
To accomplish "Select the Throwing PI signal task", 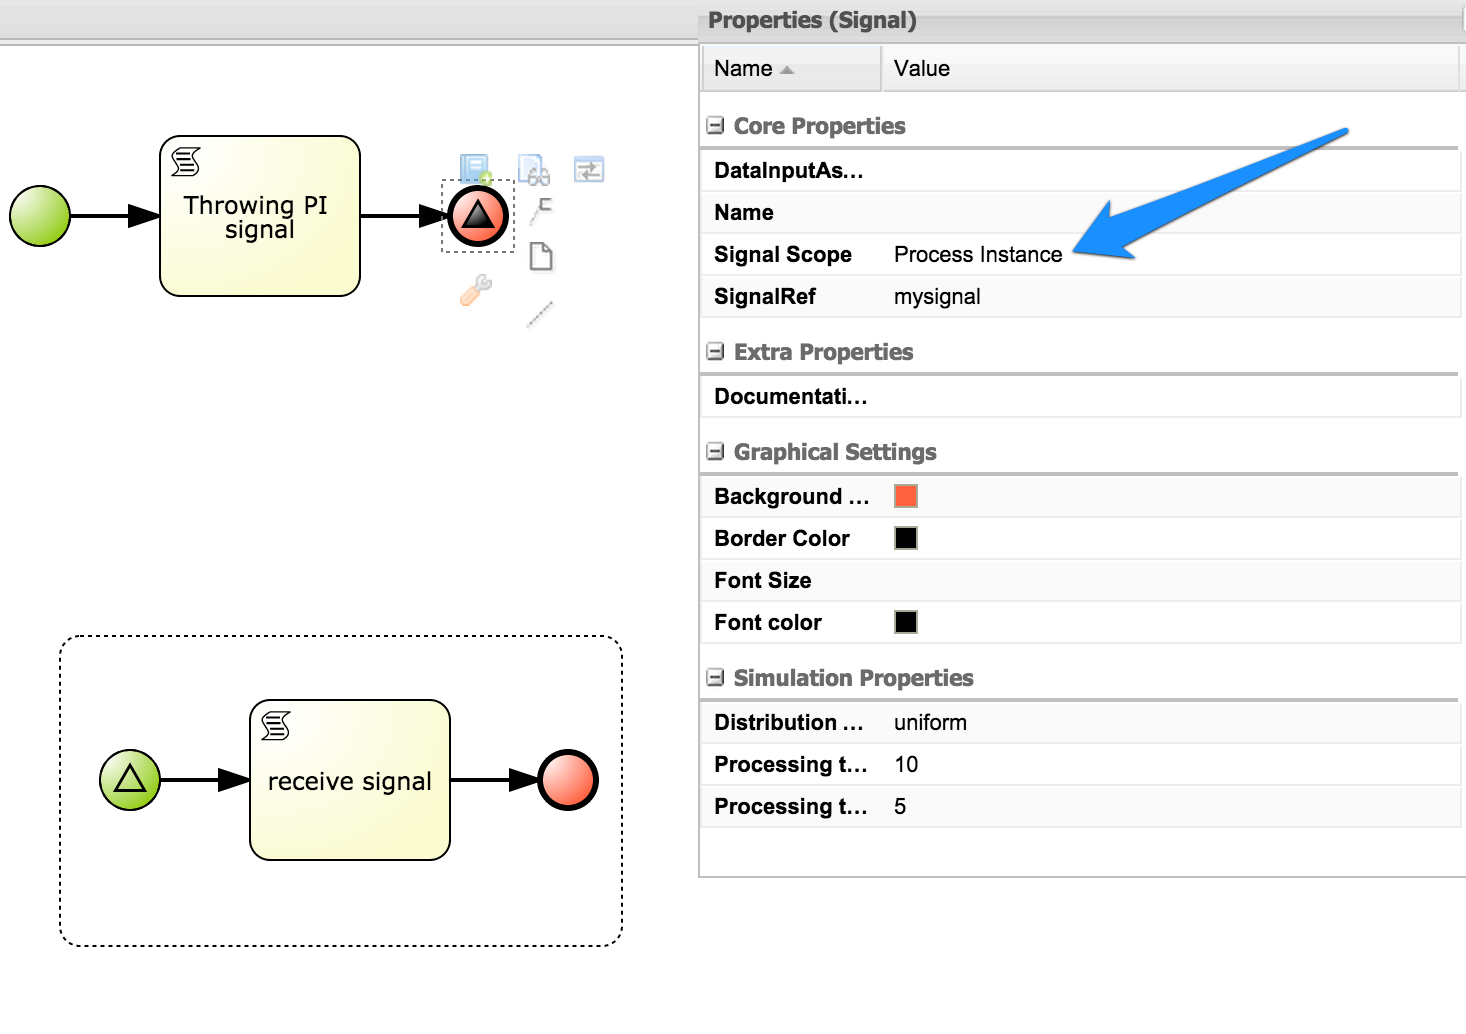I will tap(259, 216).
